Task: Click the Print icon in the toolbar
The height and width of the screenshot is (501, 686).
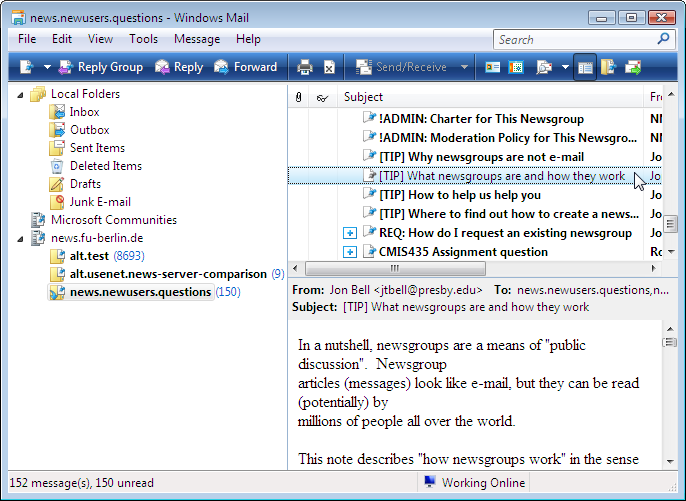Action: pos(305,67)
